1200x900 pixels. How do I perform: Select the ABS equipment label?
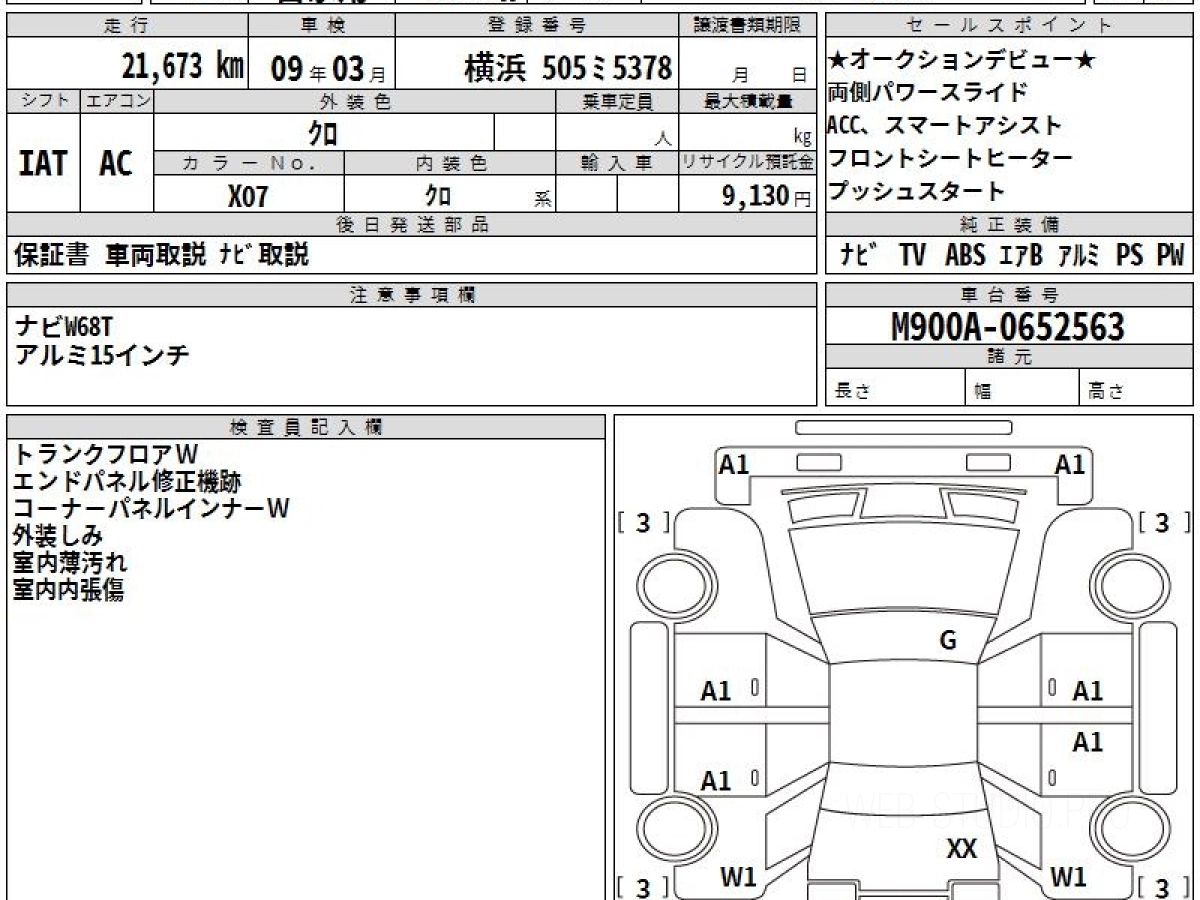coord(965,256)
